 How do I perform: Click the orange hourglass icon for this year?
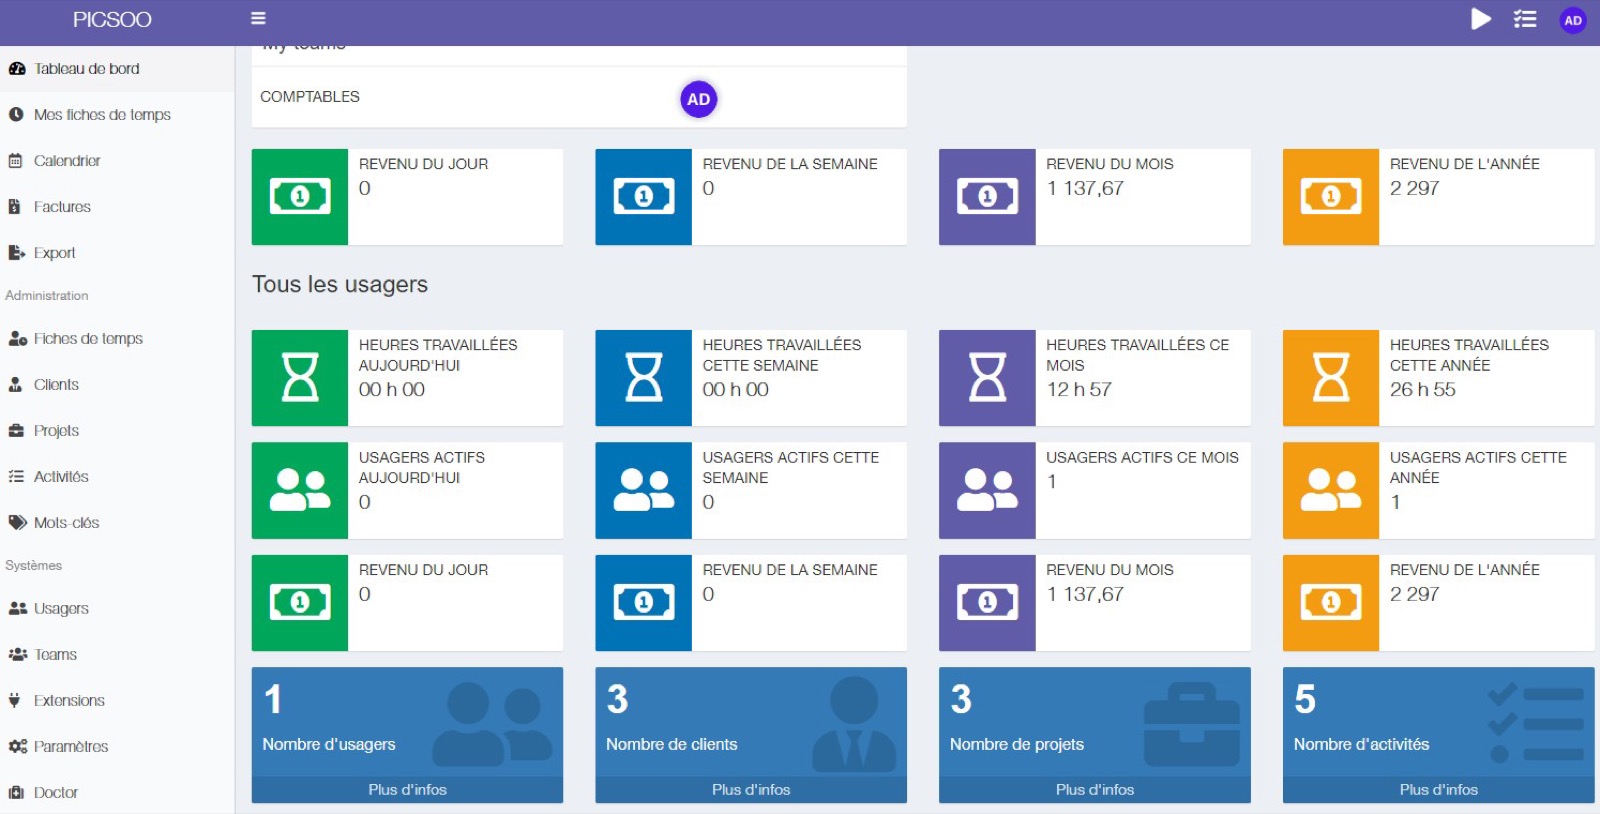(x=1331, y=378)
